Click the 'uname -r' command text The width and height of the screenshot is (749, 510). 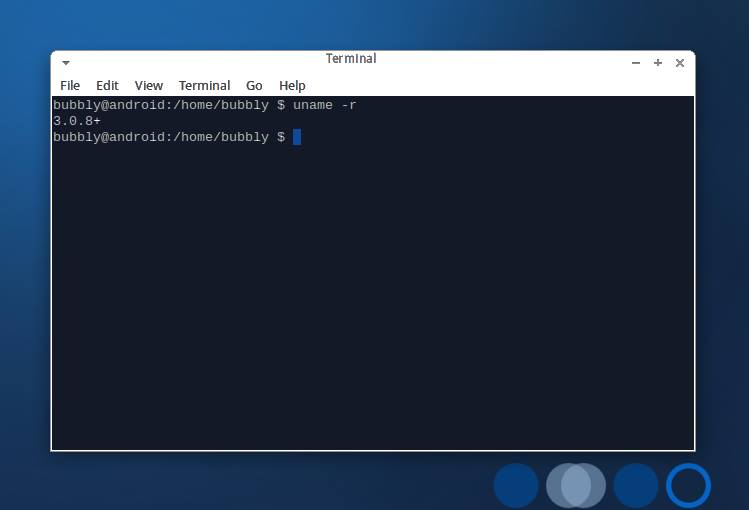[x=325, y=105]
